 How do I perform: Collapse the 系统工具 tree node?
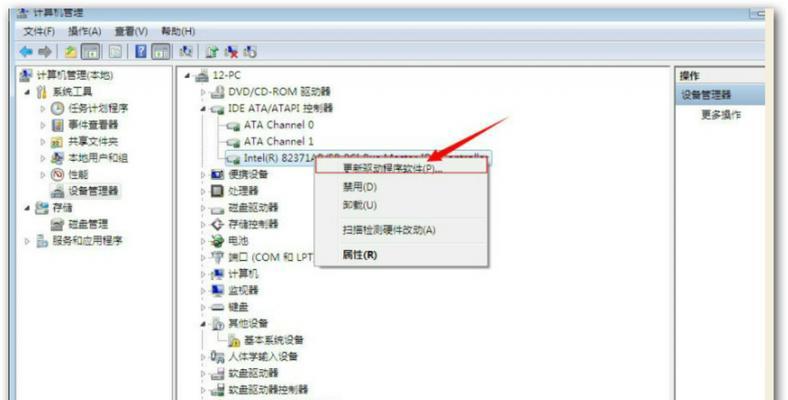[x=28, y=92]
